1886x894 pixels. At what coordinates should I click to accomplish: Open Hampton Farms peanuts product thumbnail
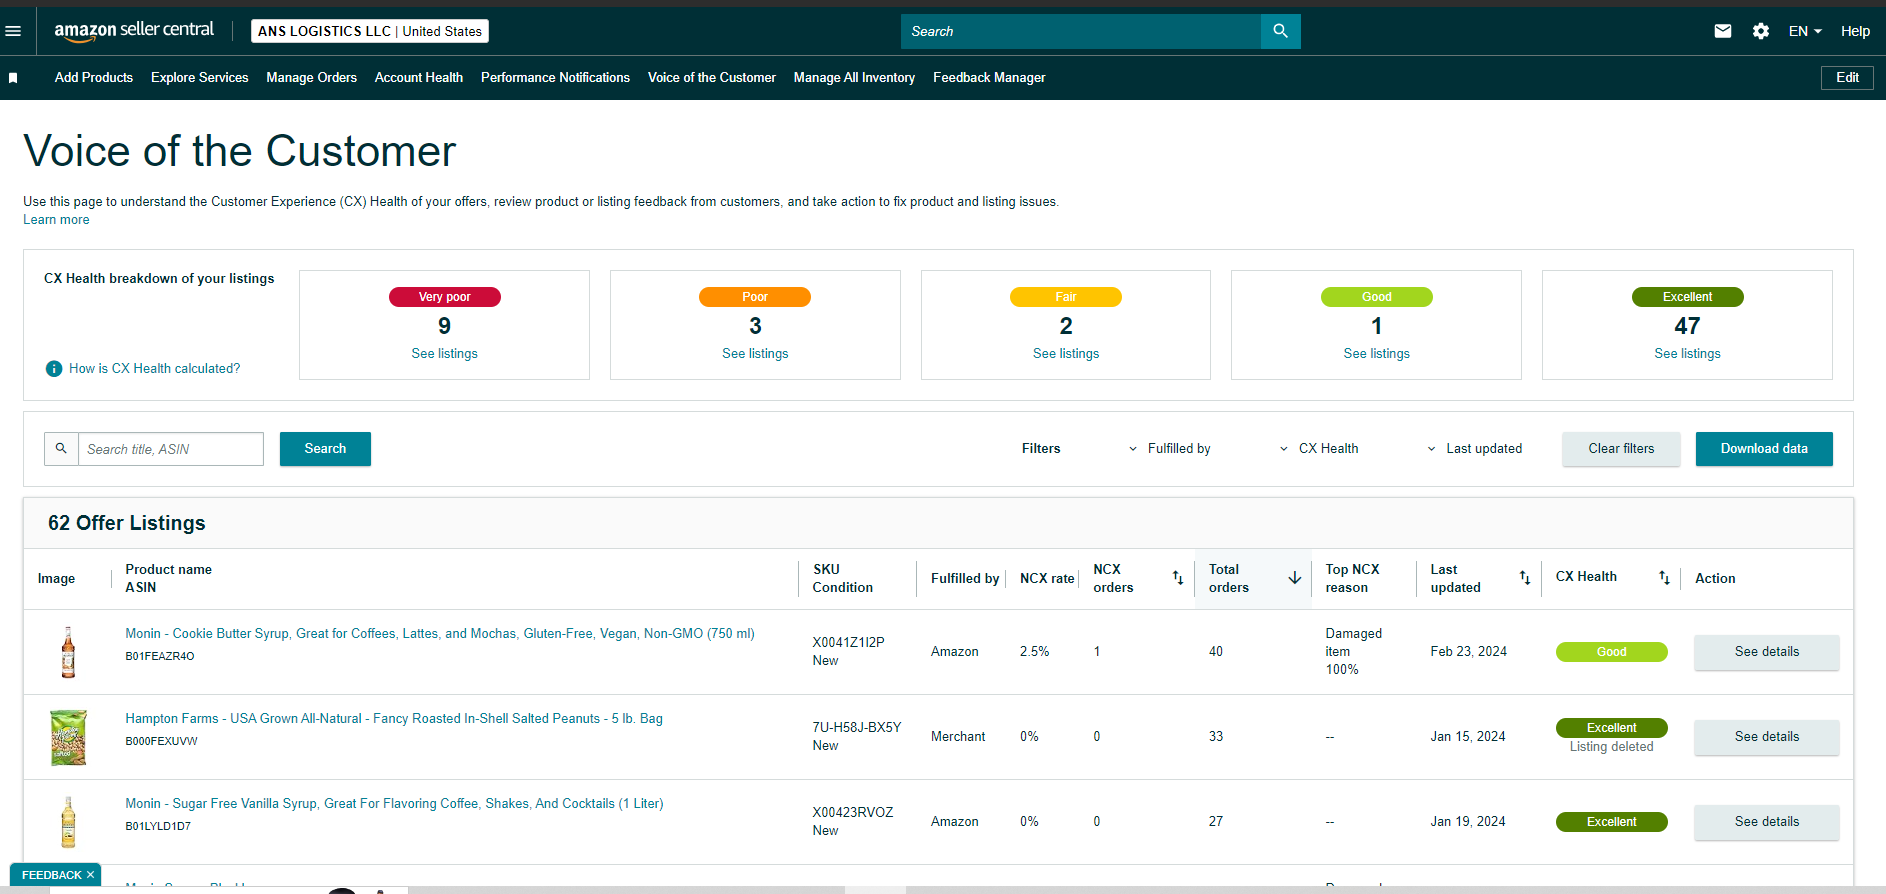pyautogui.click(x=68, y=737)
